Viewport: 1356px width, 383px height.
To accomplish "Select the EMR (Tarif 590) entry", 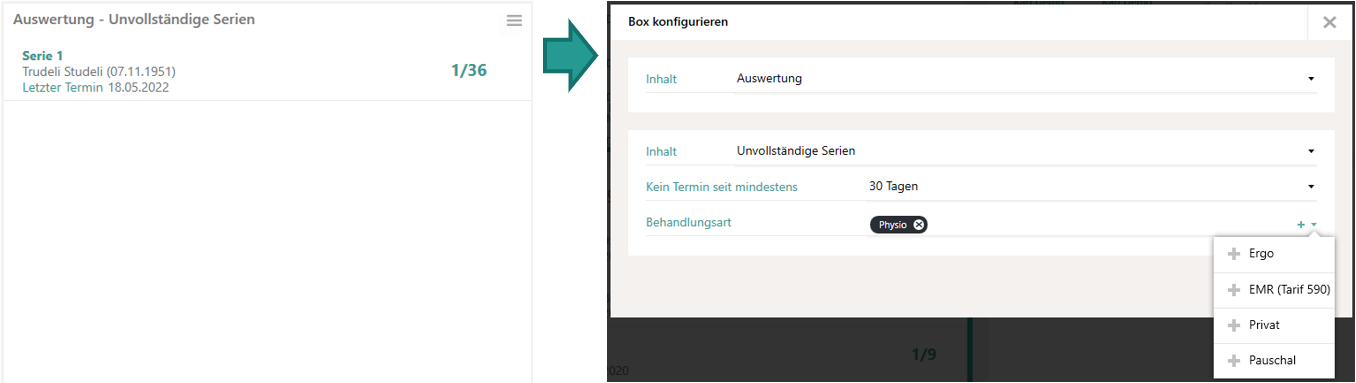I will tap(1274, 290).
